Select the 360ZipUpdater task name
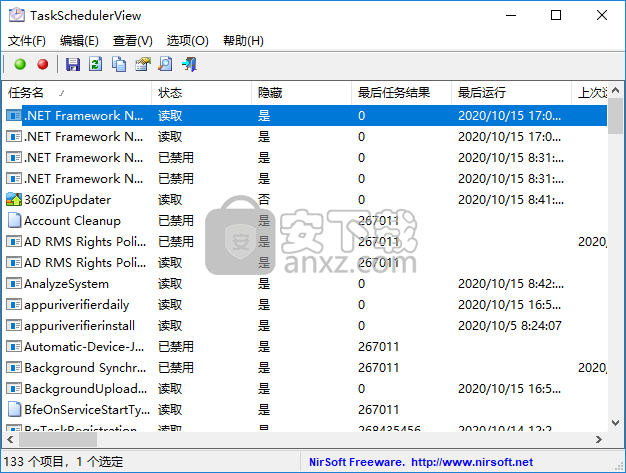626x473 pixels. point(67,199)
